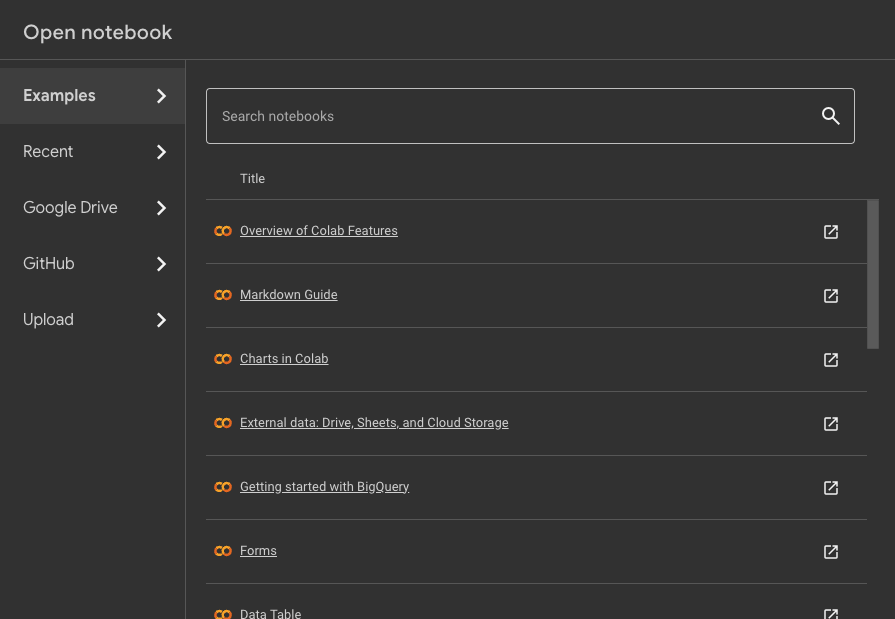Click Colab logo beside Overview of Colab Features
This screenshot has width=895, height=619.
click(x=223, y=231)
